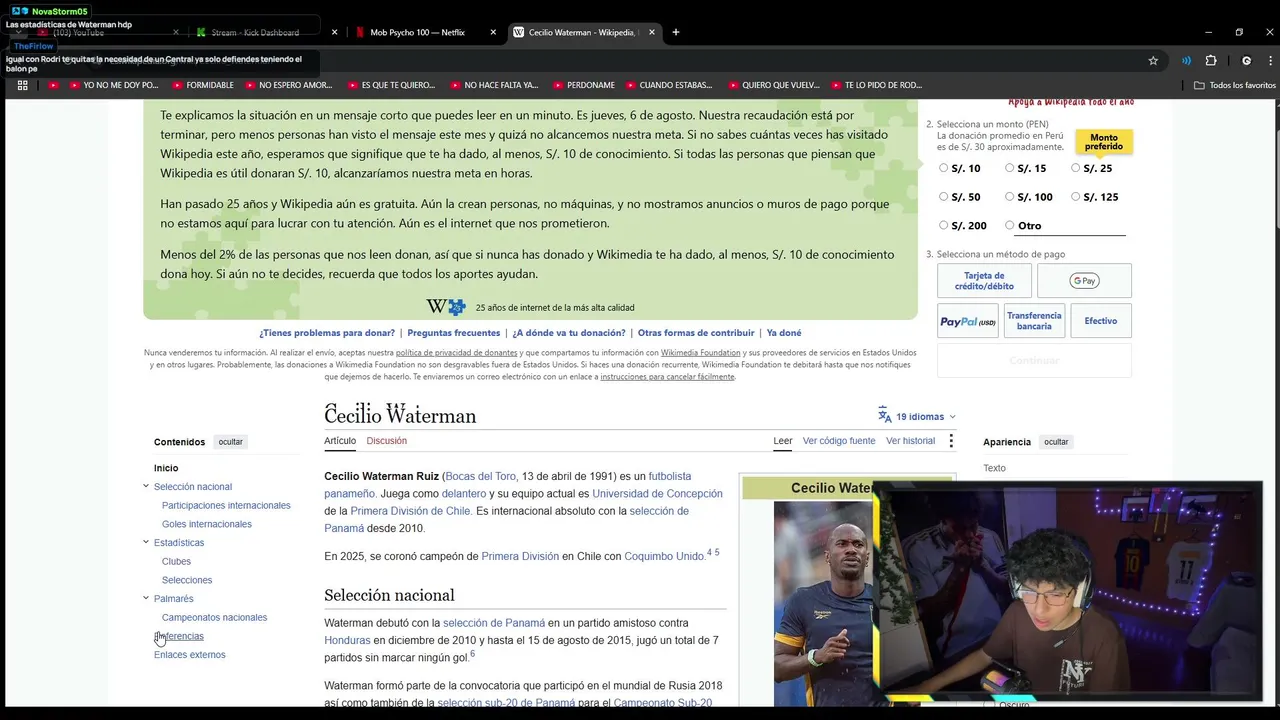Select the S/. 200 donation amount
The height and width of the screenshot is (720, 1280).
(943, 226)
